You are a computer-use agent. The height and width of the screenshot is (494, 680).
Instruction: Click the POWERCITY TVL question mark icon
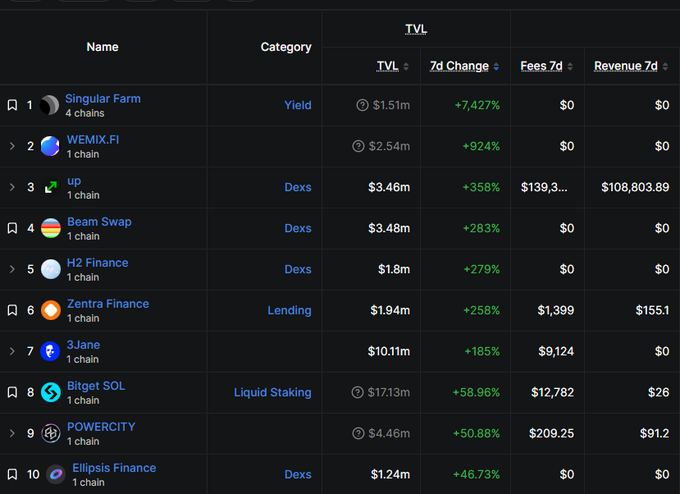click(358, 433)
